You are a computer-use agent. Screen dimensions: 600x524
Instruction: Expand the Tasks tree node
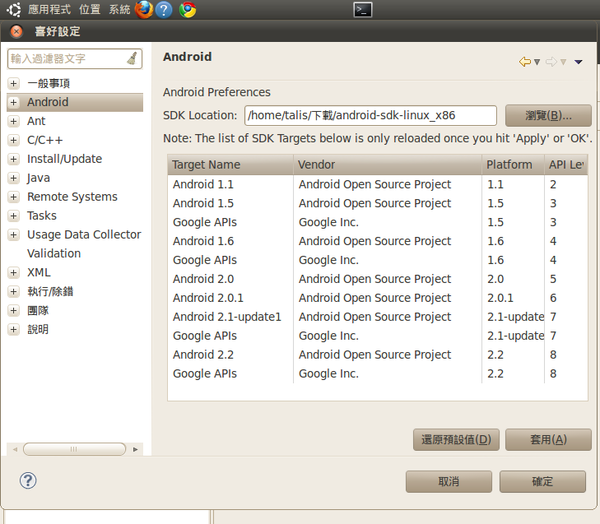click(13, 216)
